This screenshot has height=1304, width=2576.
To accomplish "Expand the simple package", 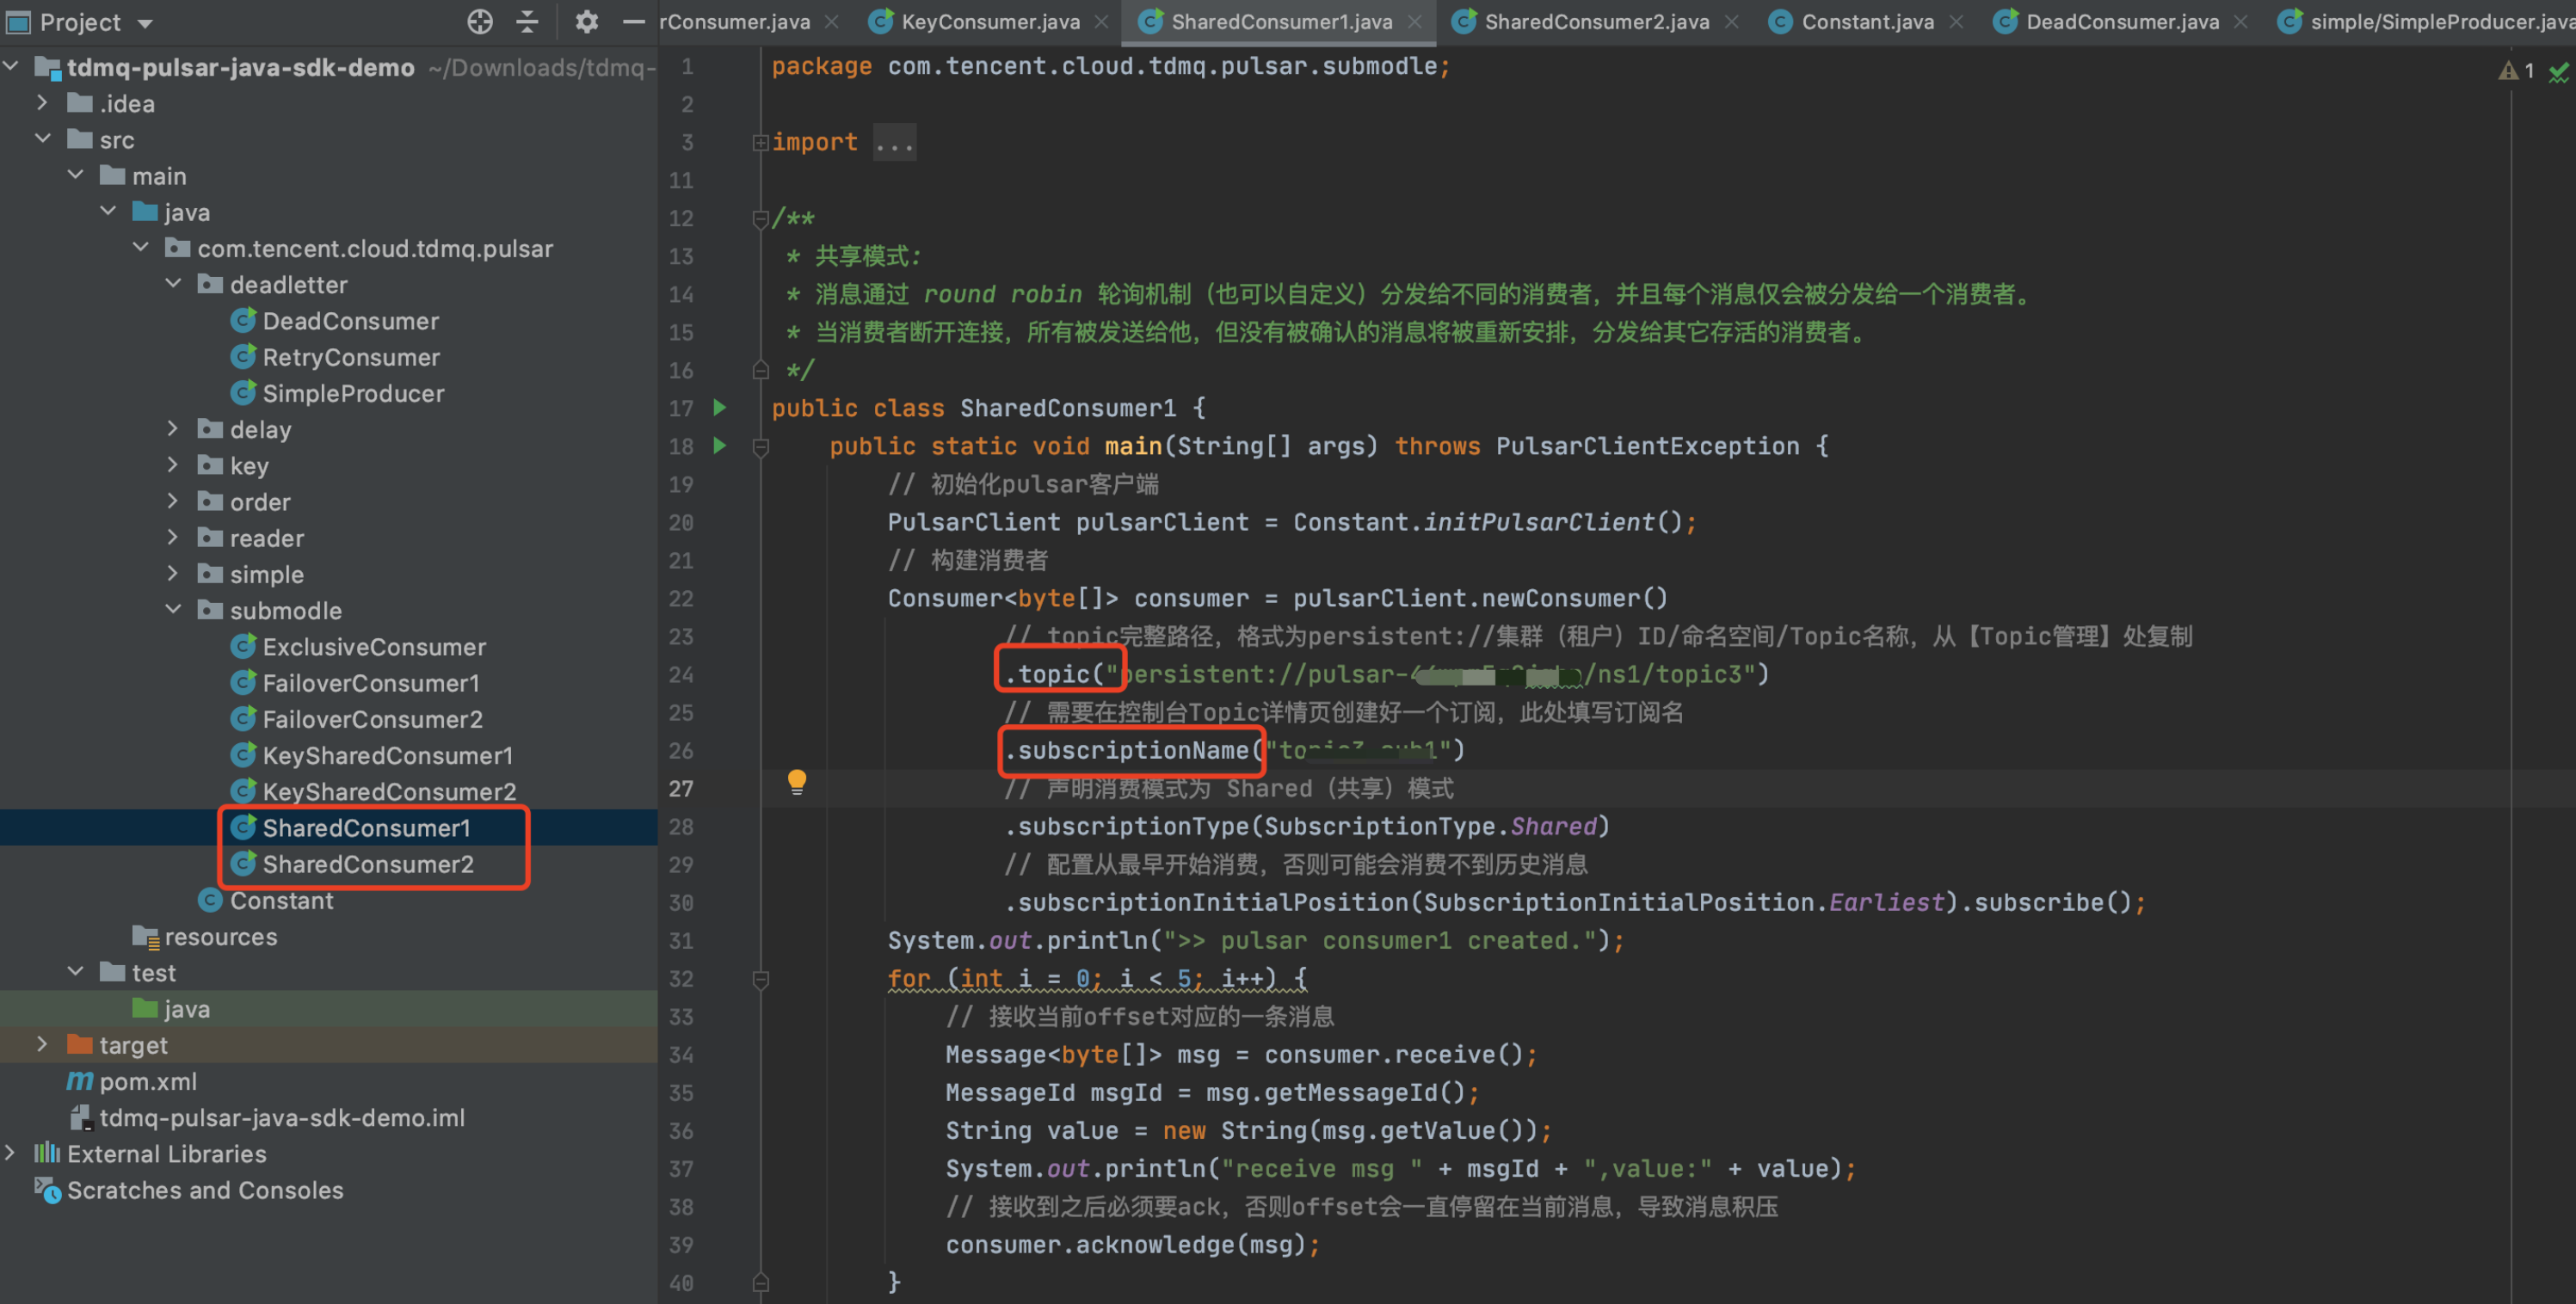I will coord(173,572).
